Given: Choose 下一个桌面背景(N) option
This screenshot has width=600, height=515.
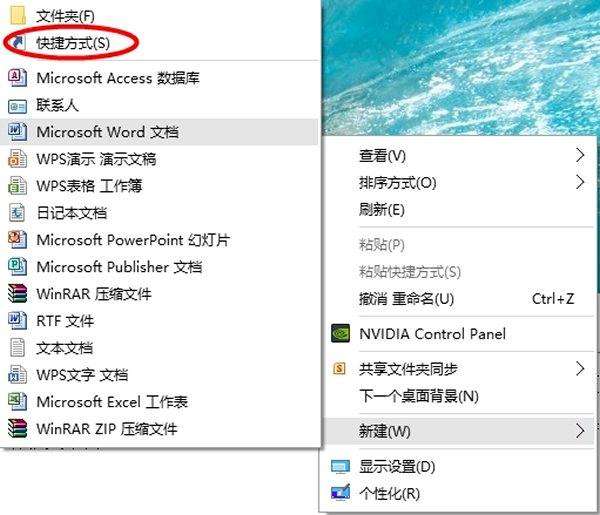Looking at the screenshot, I should 419,396.
